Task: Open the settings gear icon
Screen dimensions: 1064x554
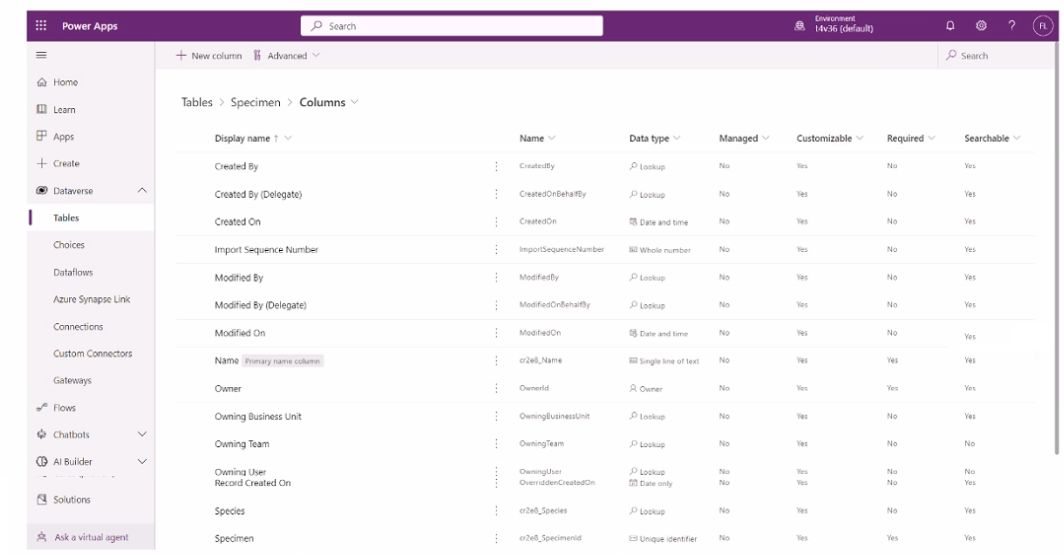Action: (x=981, y=26)
